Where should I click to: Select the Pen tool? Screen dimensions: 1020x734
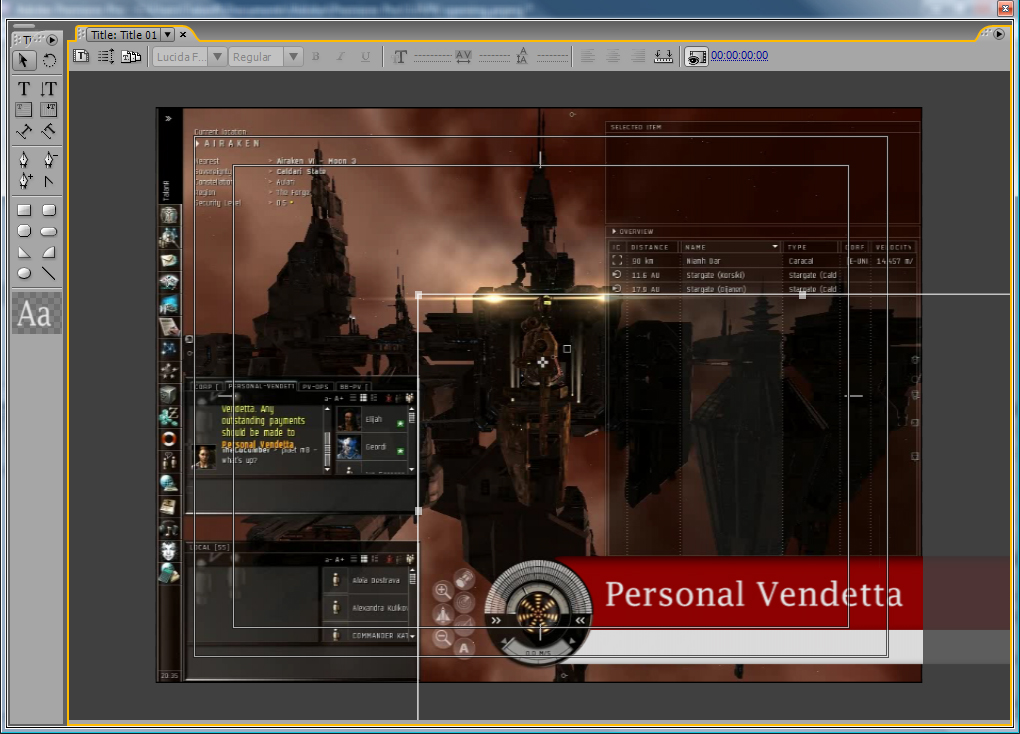[23, 159]
